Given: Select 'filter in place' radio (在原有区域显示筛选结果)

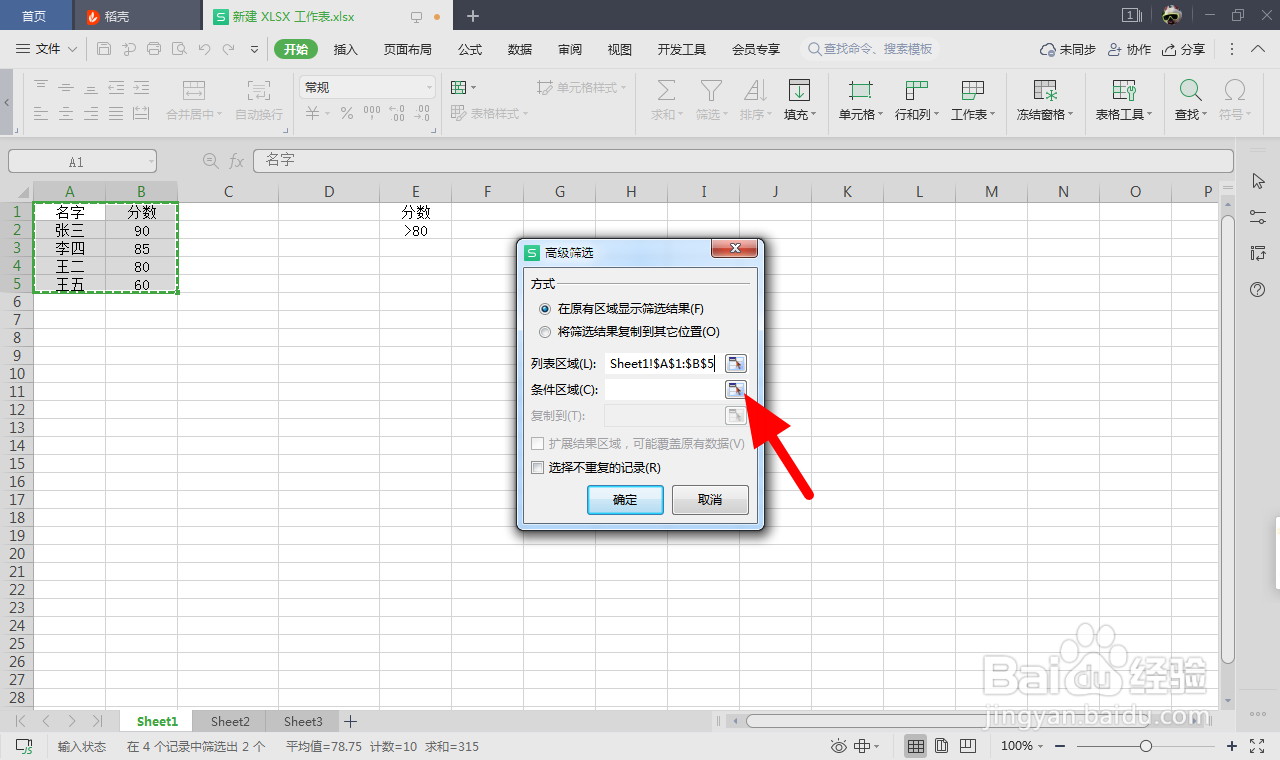Looking at the screenshot, I should click(544, 309).
